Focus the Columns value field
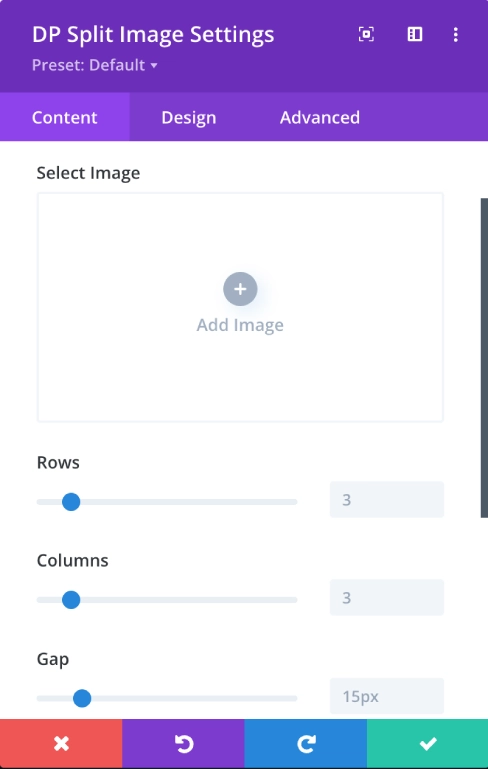This screenshot has height=769, width=488. pos(387,597)
